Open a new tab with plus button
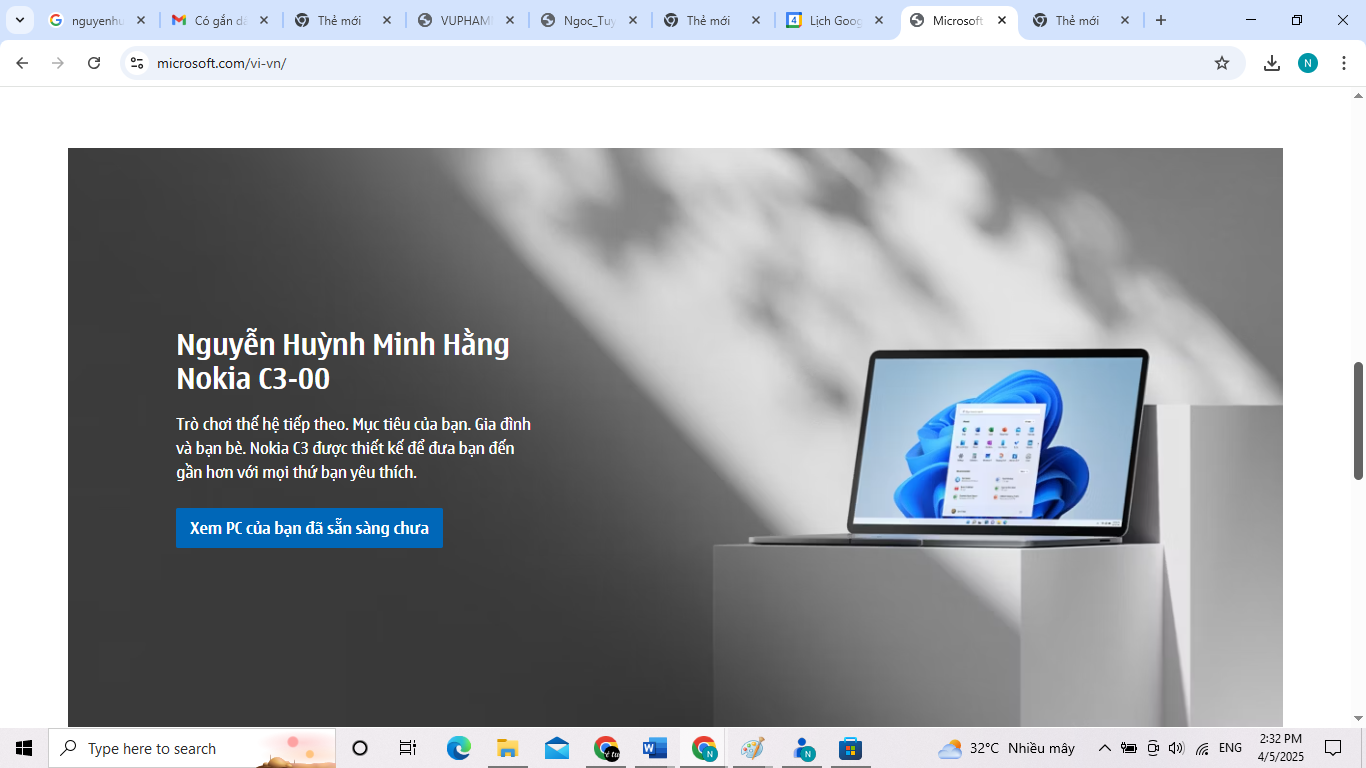 (x=1160, y=20)
